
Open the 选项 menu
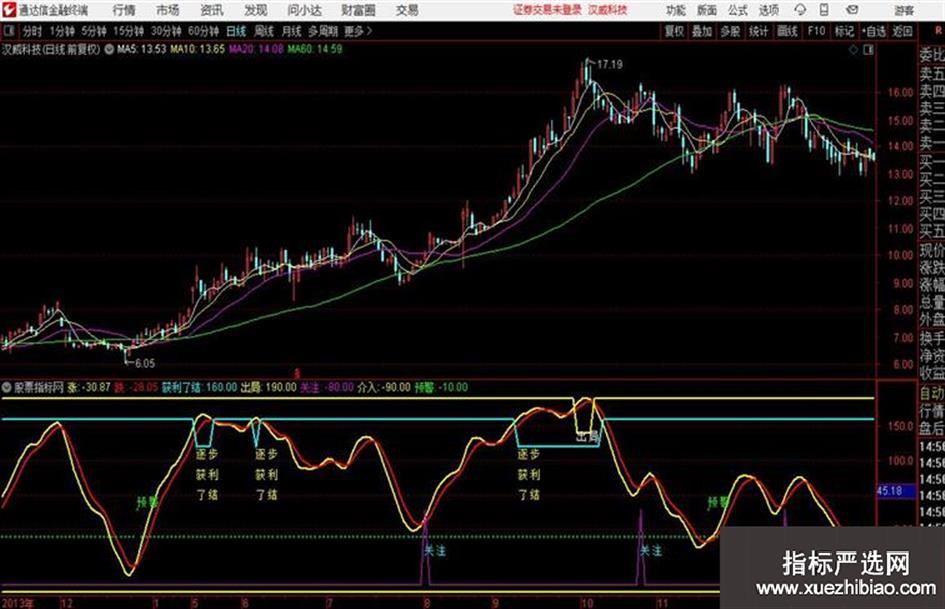pos(769,10)
